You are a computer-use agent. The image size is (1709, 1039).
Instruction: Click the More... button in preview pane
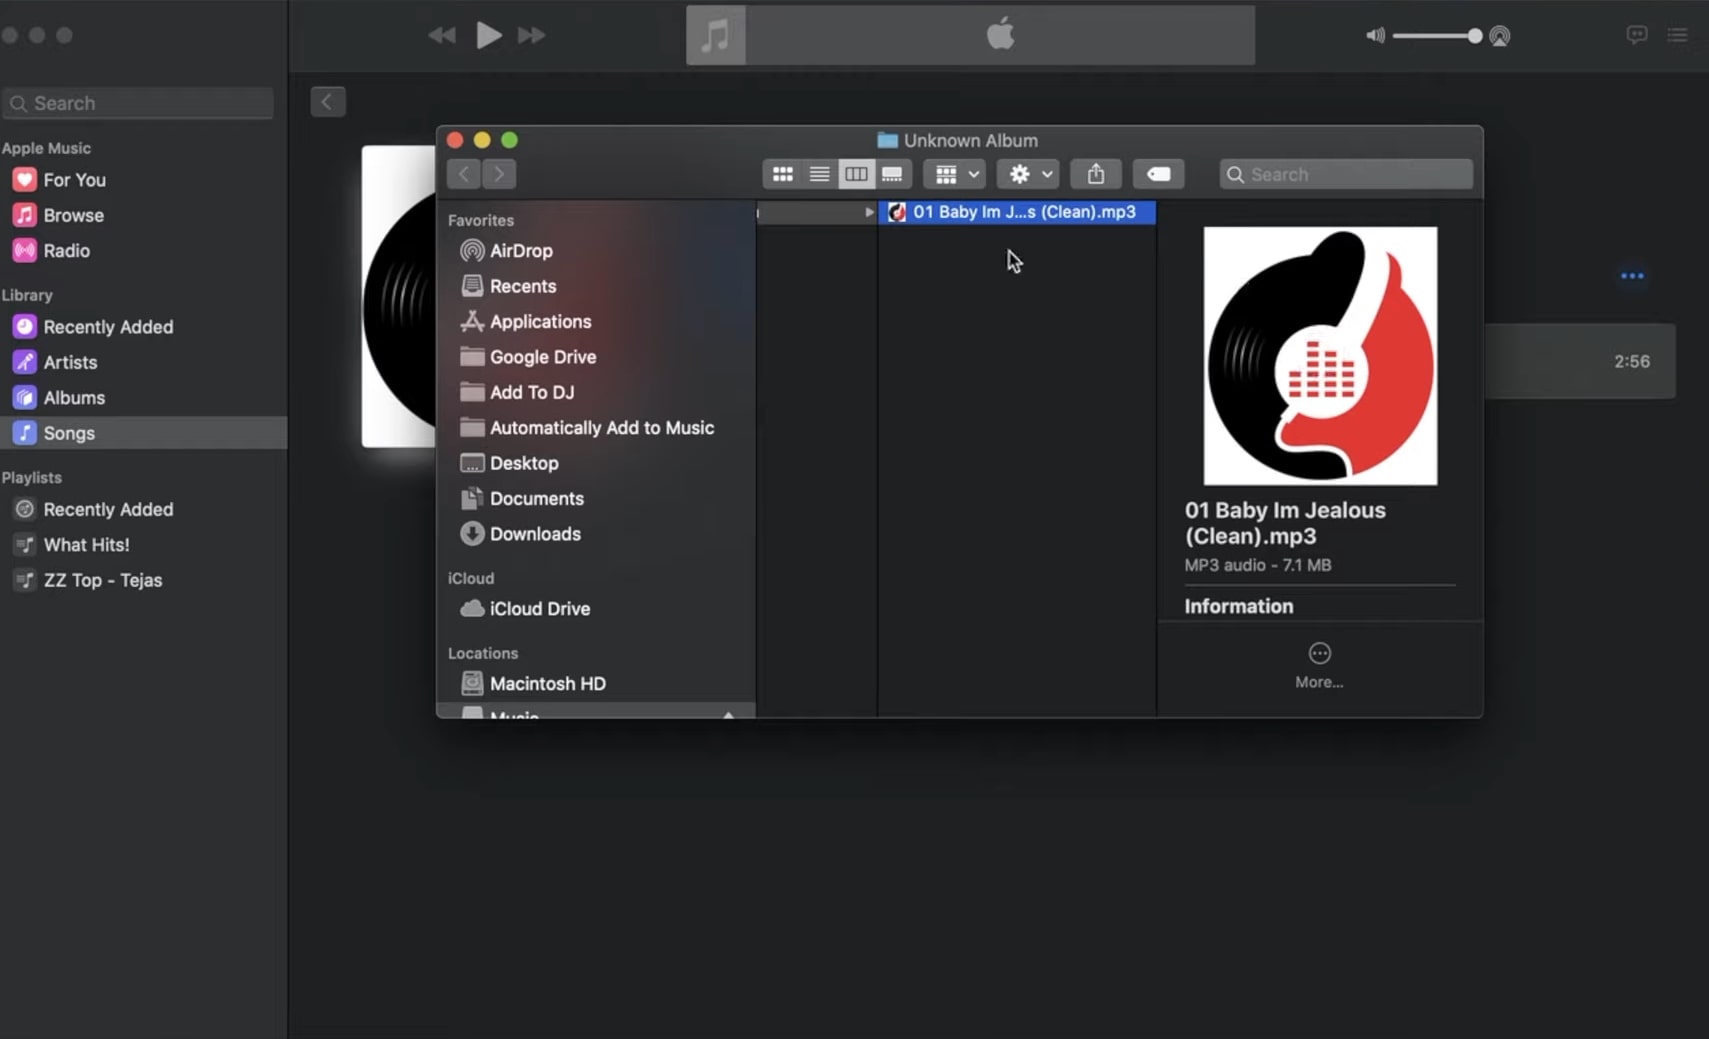pyautogui.click(x=1319, y=666)
